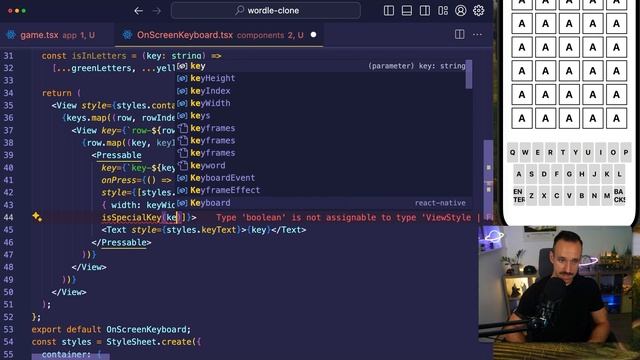The image size is (640, 360).
Task: Tap the X key on simulator keyboard
Action: tap(544, 196)
